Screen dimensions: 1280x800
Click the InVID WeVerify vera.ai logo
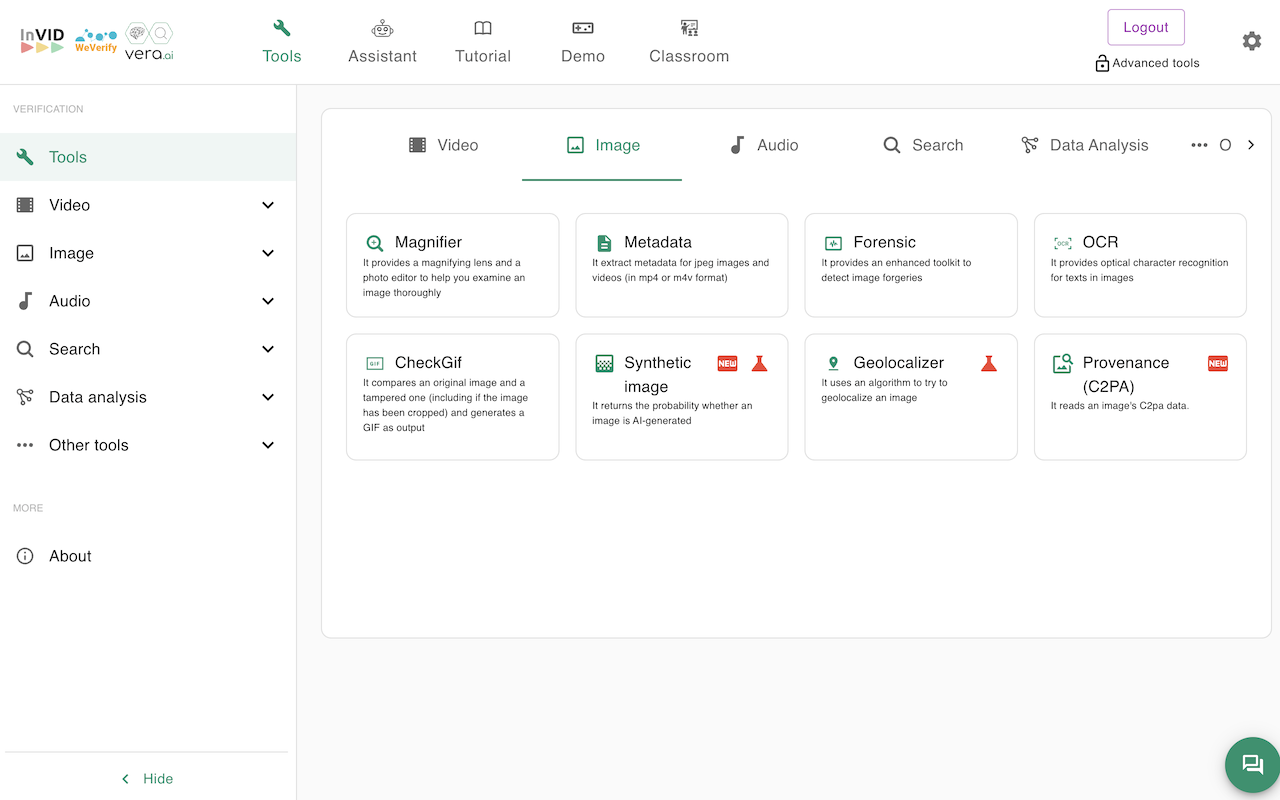coord(97,41)
